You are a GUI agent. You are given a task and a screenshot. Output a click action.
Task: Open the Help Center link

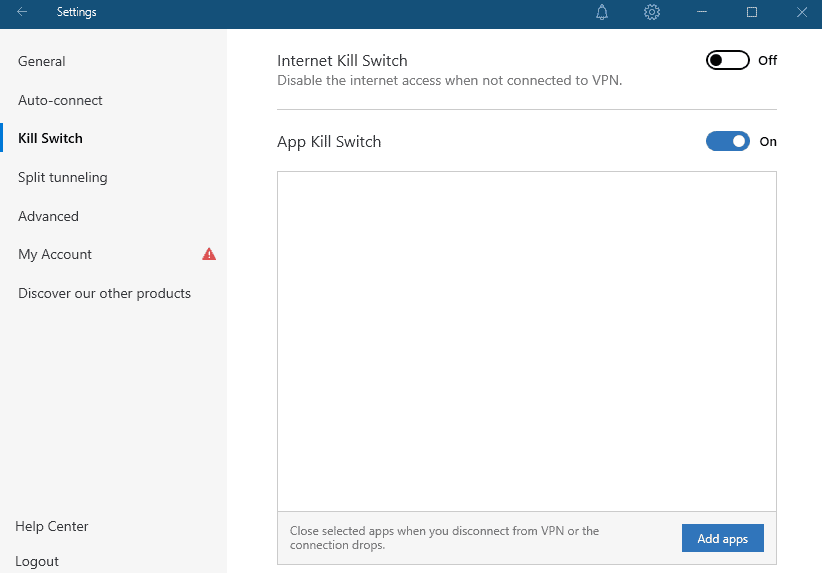tap(52, 526)
